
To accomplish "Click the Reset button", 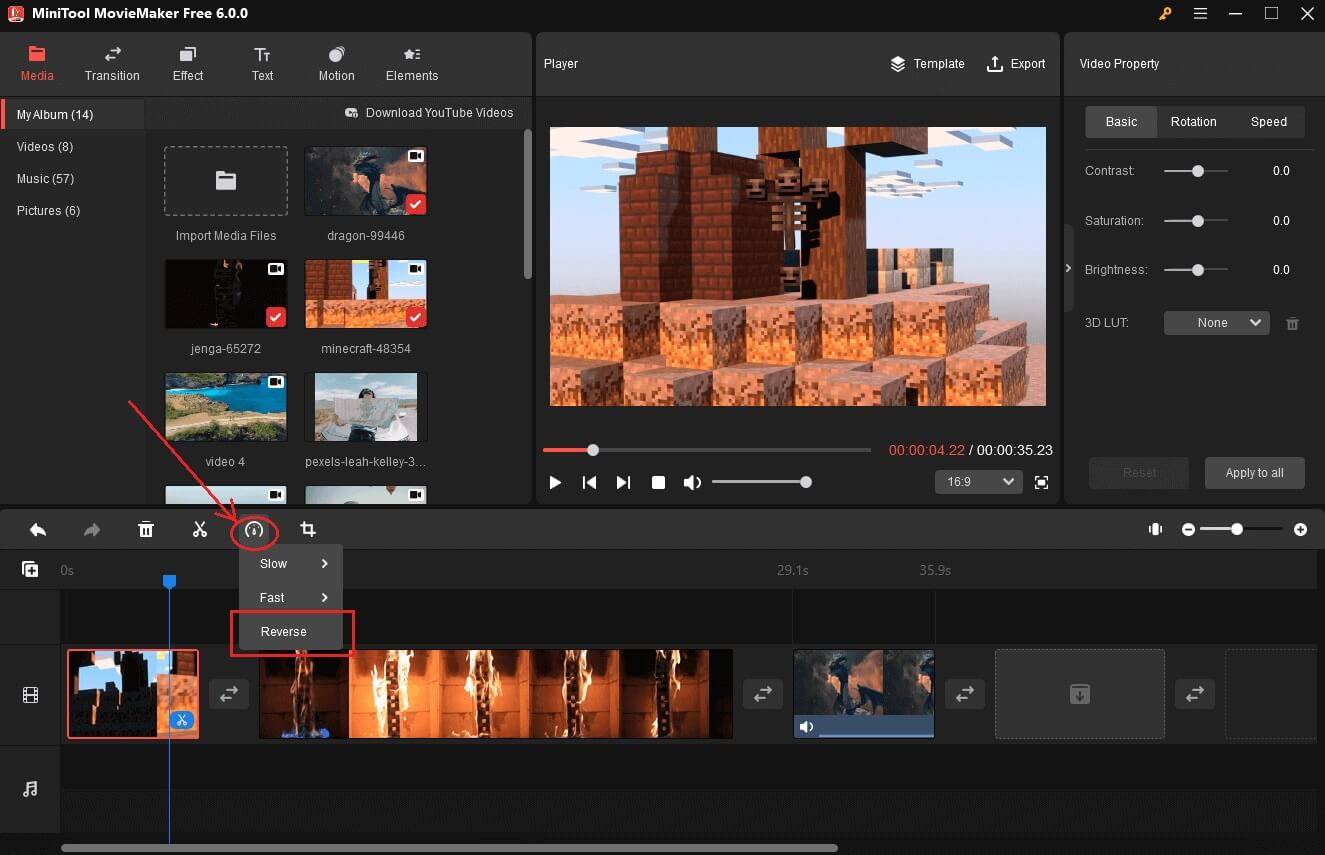I will pyautogui.click(x=1139, y=473).
